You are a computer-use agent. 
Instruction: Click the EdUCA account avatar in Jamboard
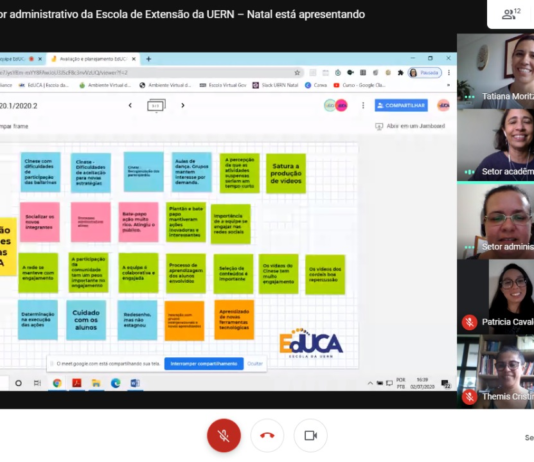(443, 106)
